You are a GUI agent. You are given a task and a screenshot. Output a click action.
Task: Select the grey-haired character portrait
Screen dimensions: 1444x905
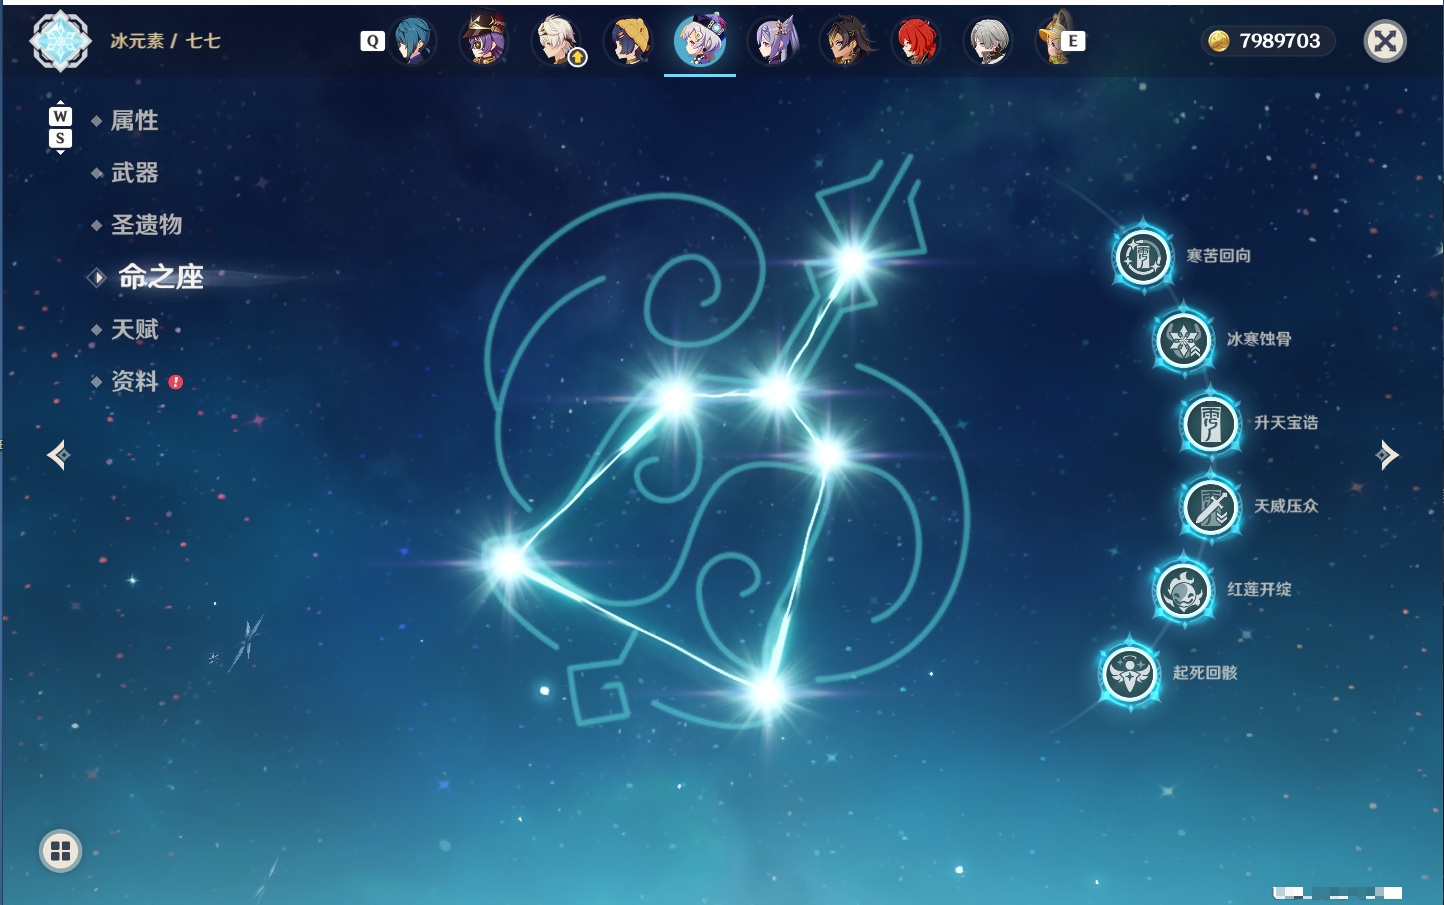point(989,41)
